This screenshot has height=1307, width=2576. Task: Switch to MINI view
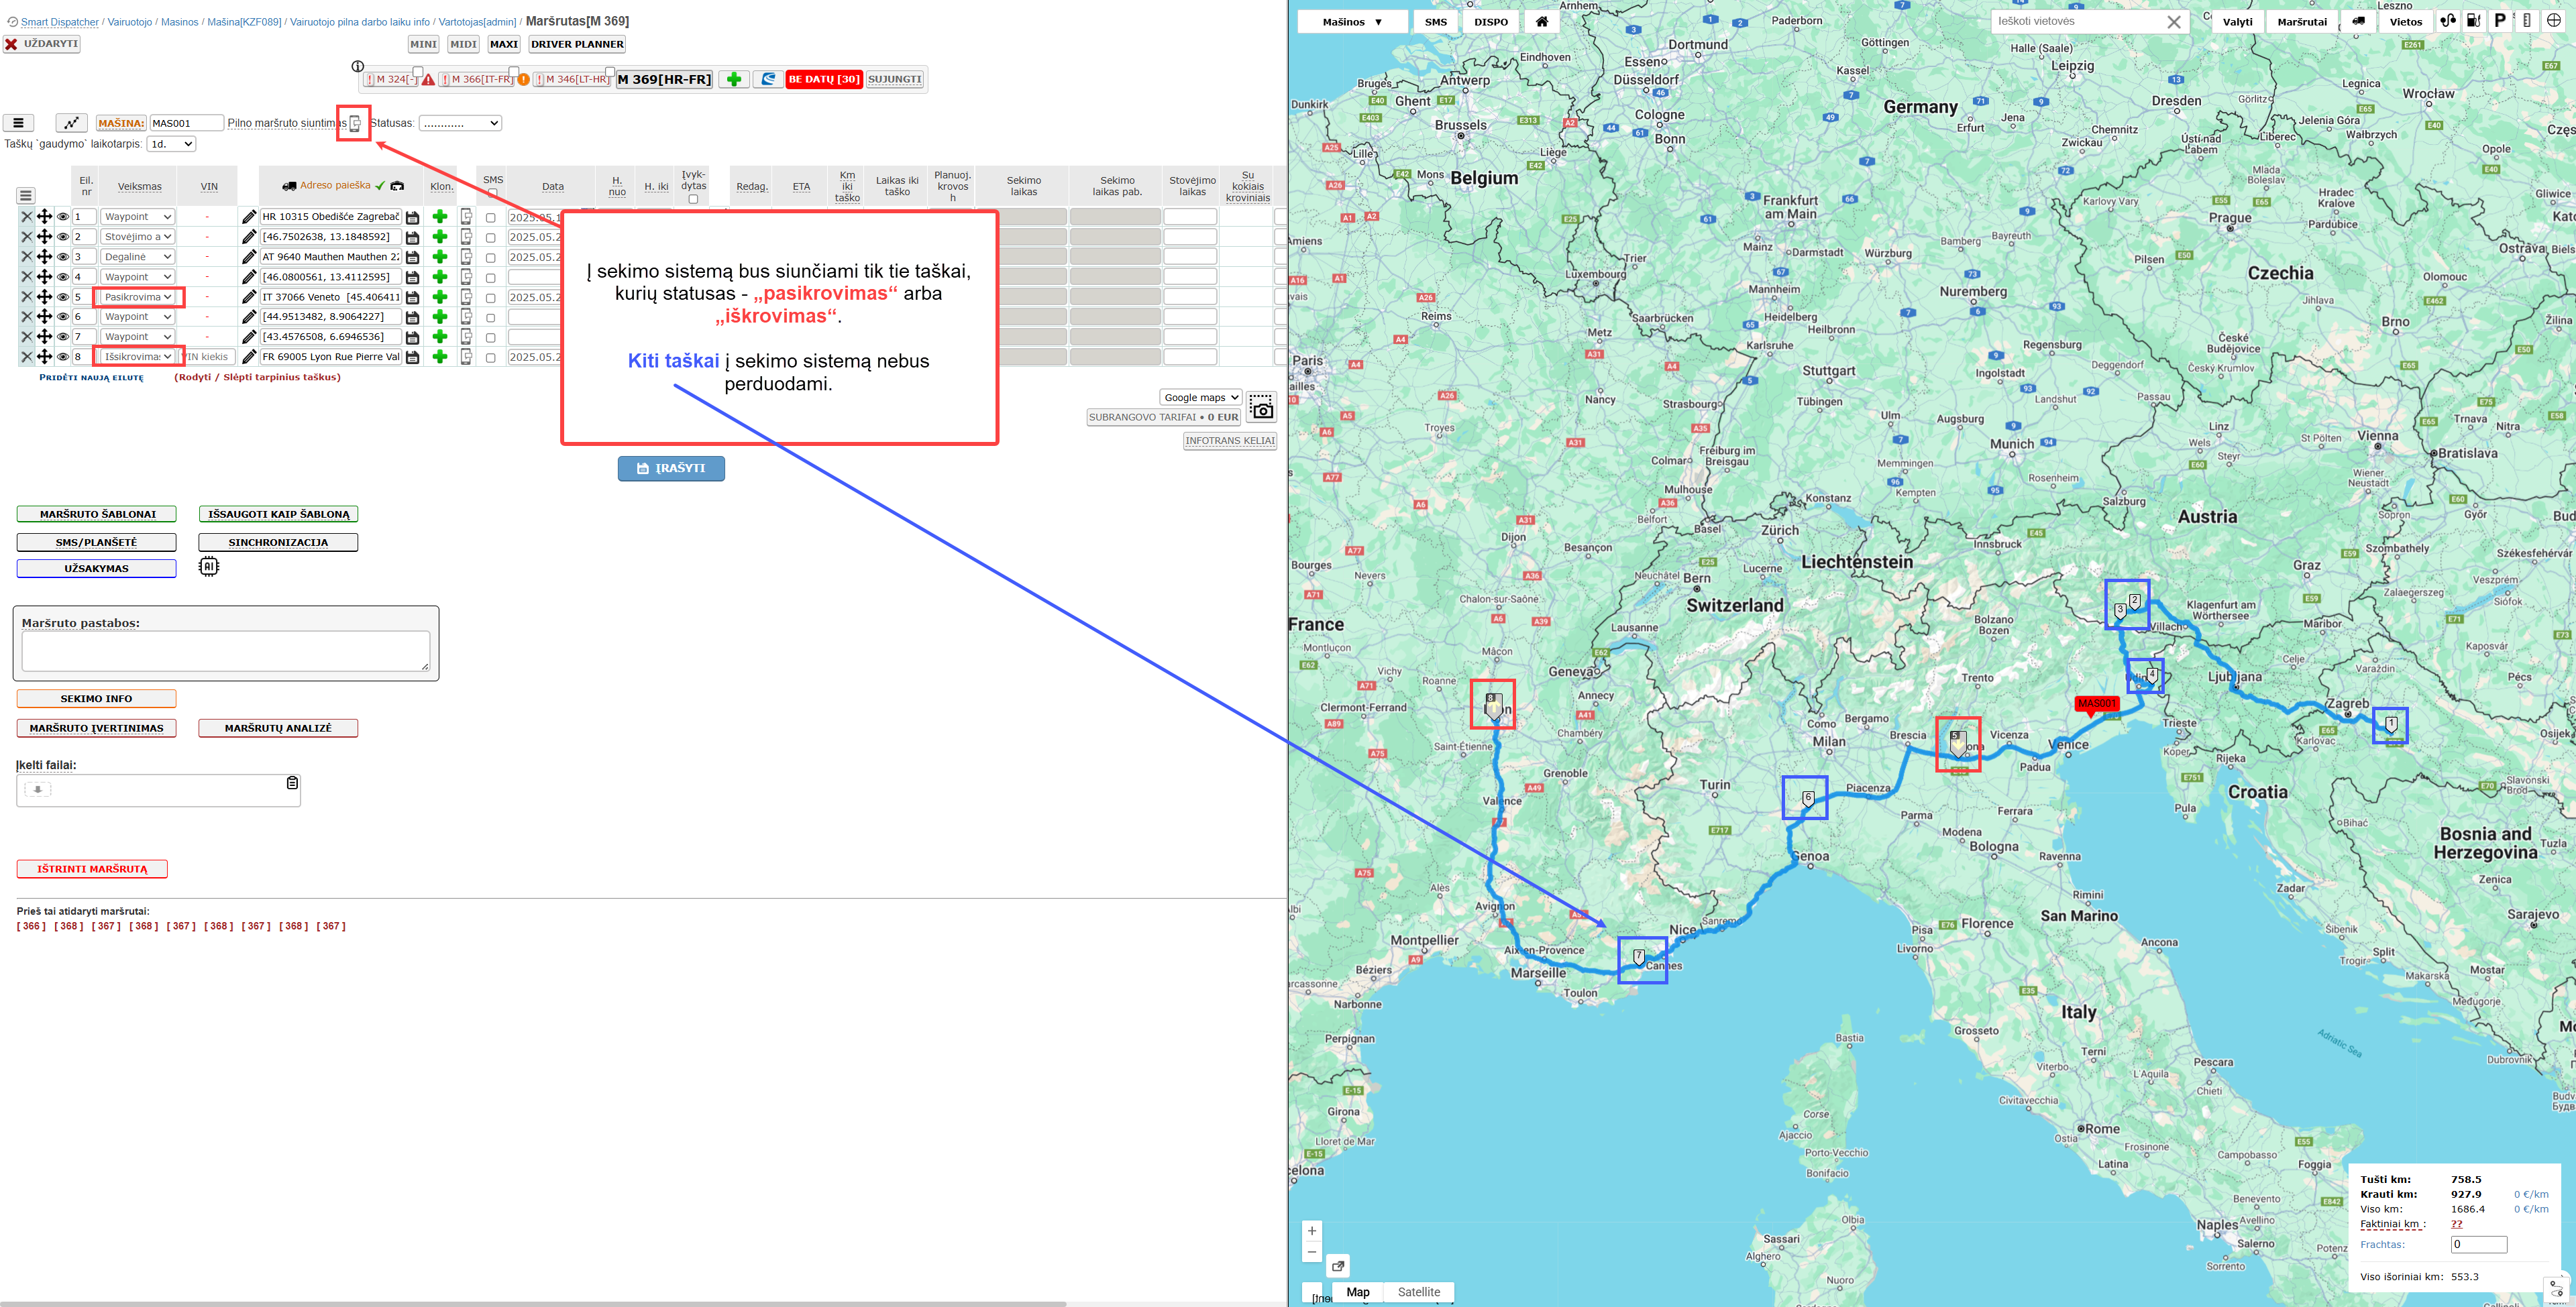coord(424,44)
